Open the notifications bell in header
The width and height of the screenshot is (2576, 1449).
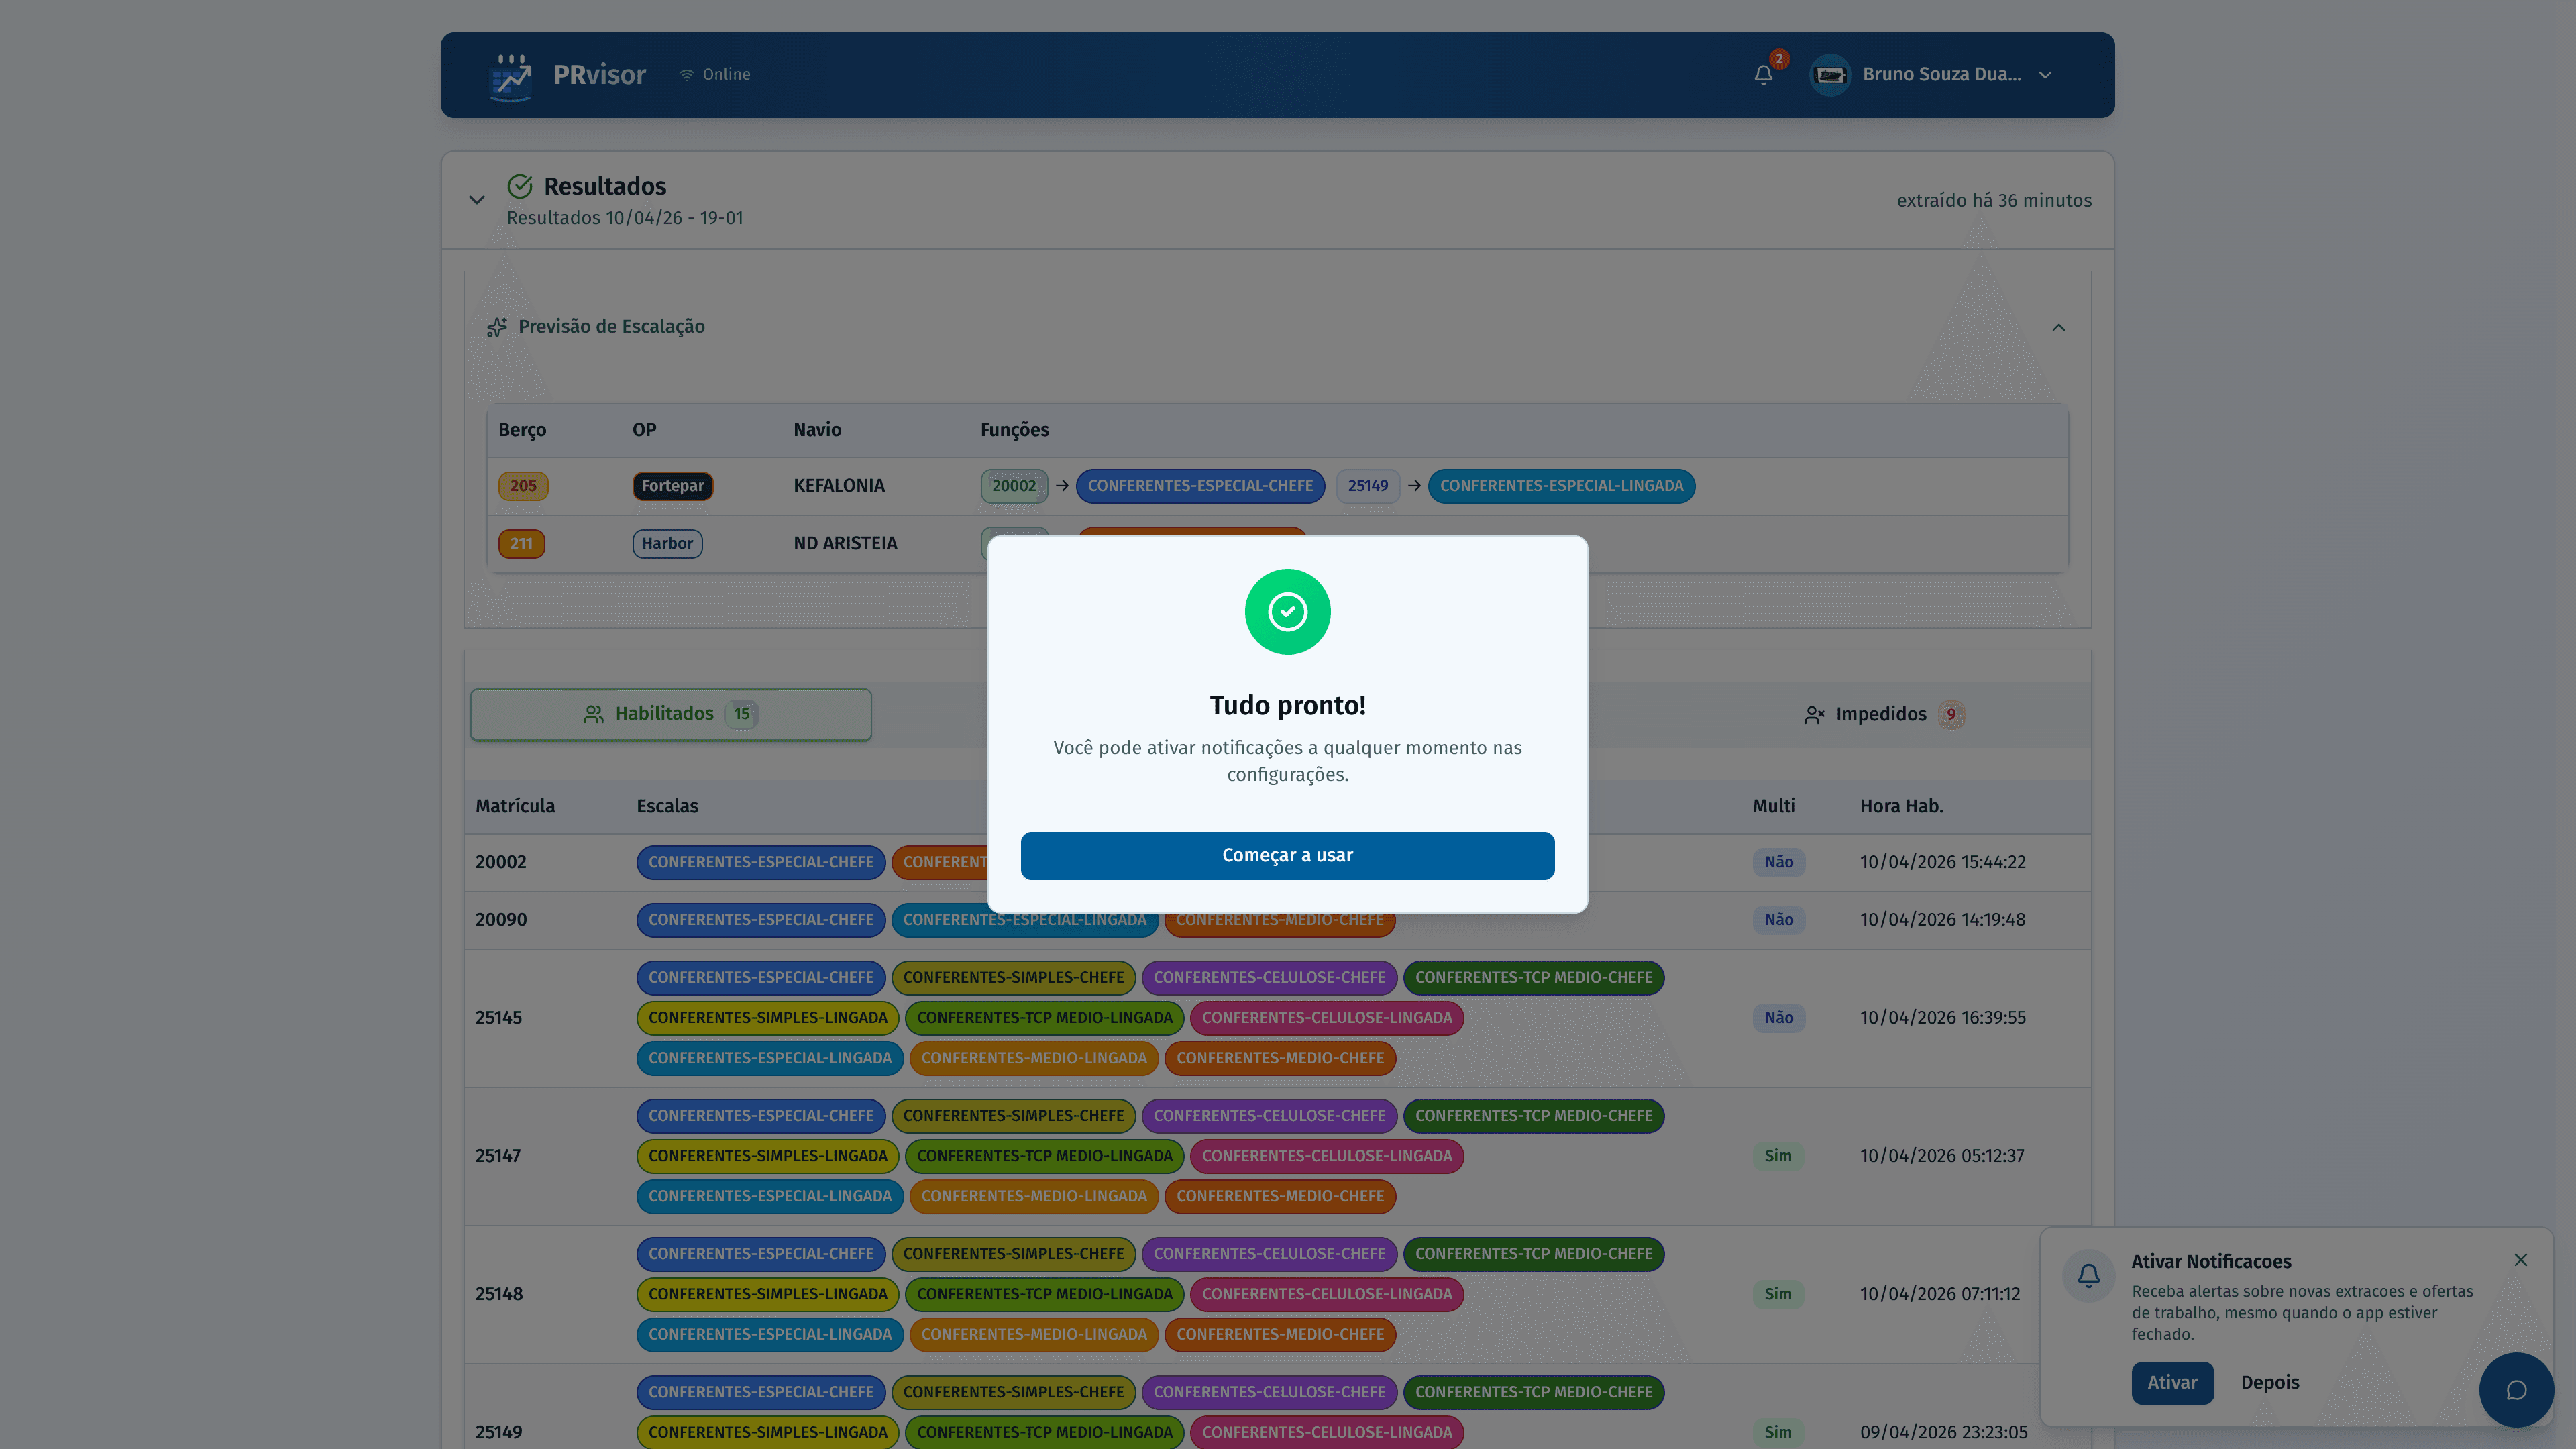[1763, 75]
